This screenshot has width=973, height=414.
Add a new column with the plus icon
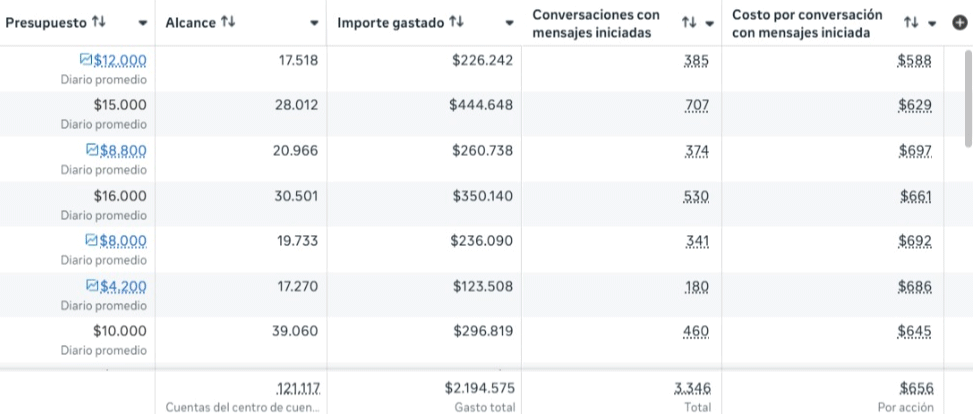tap(960, 23)
